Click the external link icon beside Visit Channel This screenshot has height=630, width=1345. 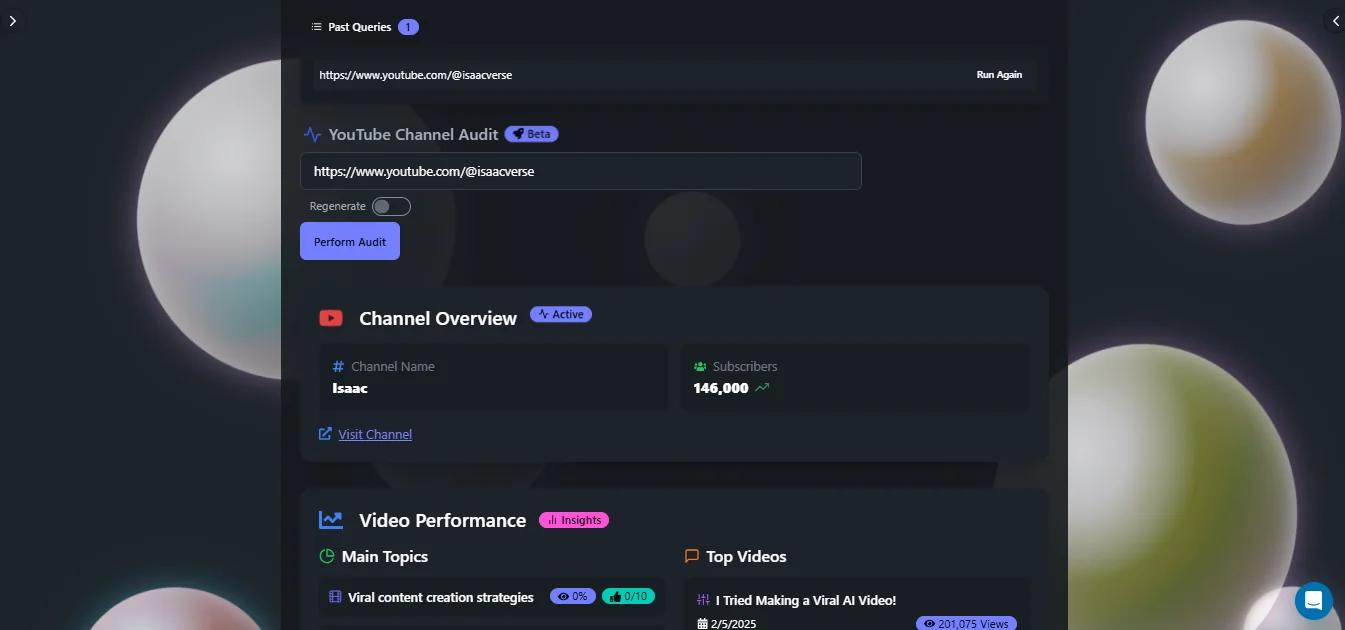coord(325,434)
